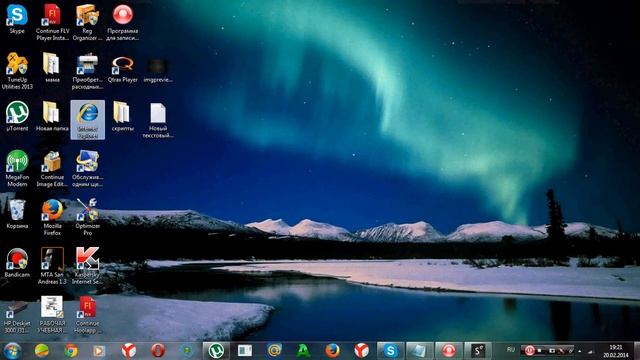Screen dimensions: 640x360
Task: Show hidden system tray icons
Action: coord(580,351)
